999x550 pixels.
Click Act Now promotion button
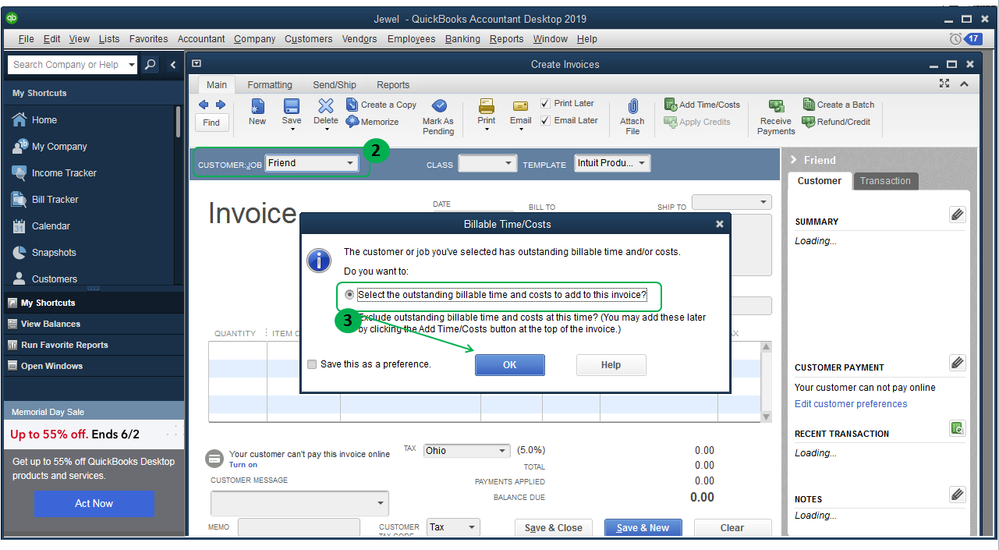94,503
